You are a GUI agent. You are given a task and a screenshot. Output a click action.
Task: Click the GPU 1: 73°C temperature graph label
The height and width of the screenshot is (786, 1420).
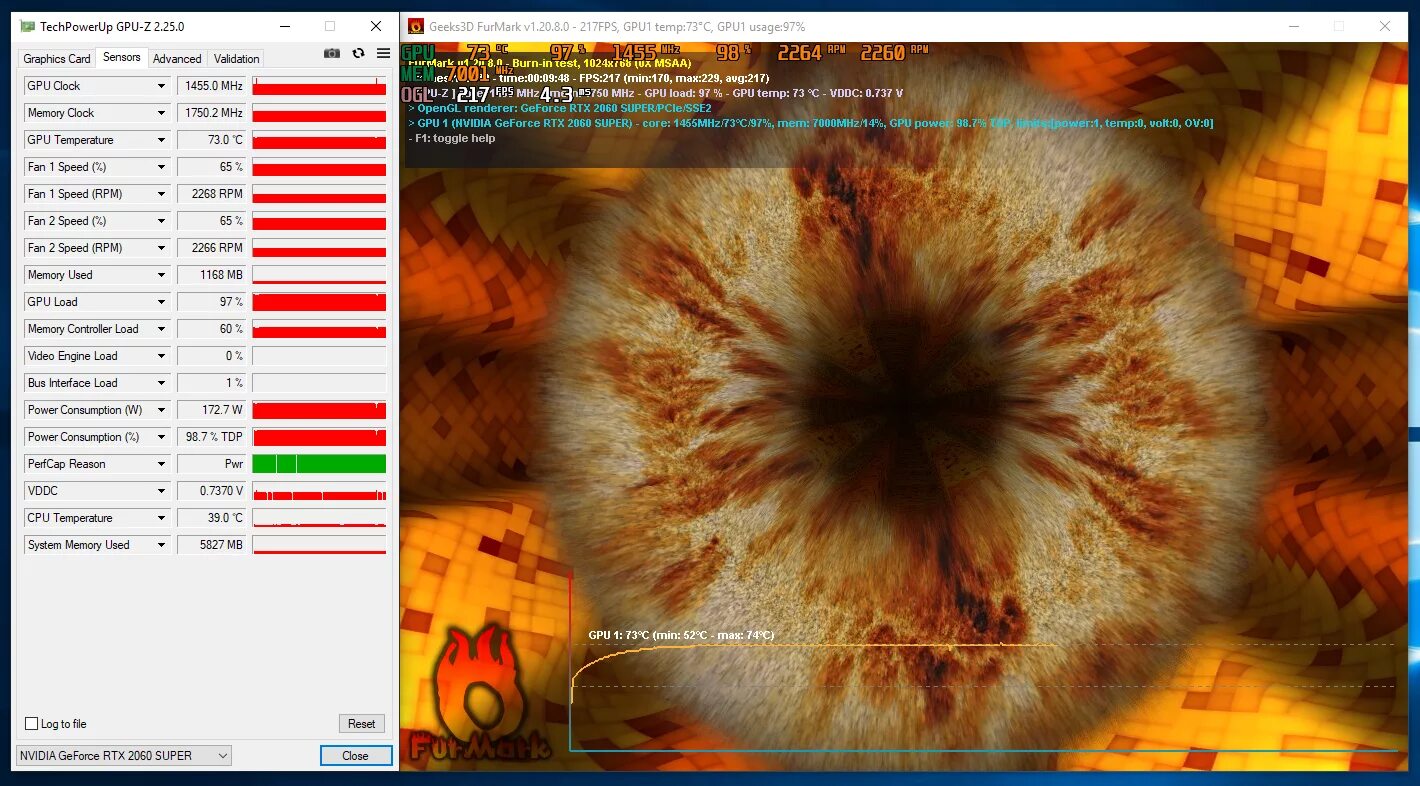click(x=681, y=635)
